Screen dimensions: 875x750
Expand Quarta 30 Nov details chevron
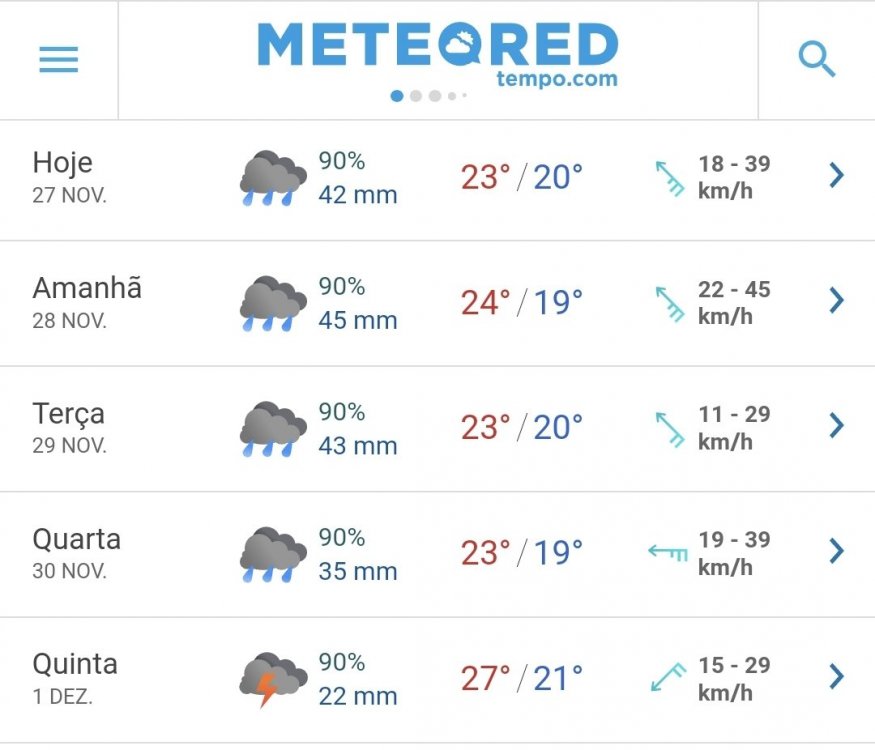point(836,551)
